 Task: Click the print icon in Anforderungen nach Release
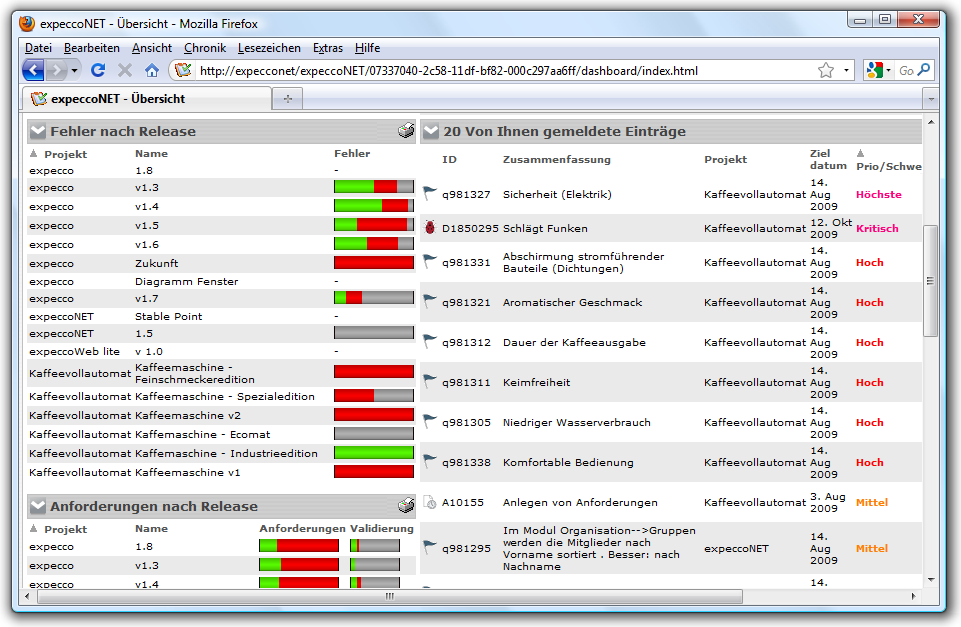405,506
